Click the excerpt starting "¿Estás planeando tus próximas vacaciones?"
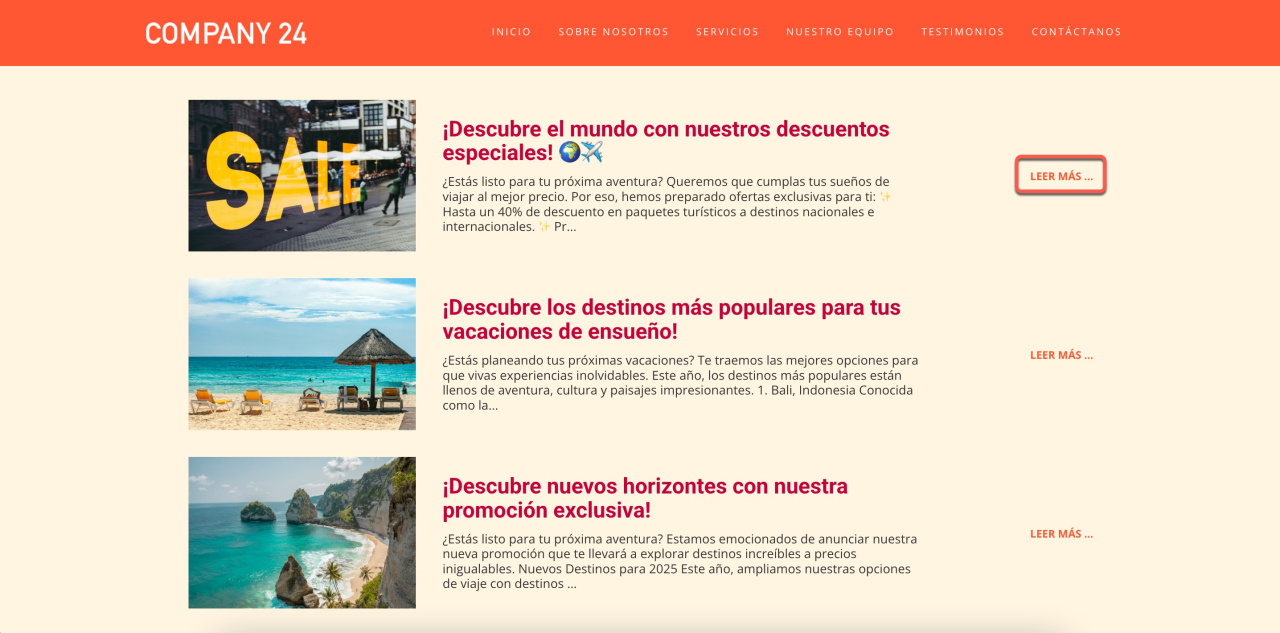This screenshot has height=633, width=1280. click(x=680, y=383)
